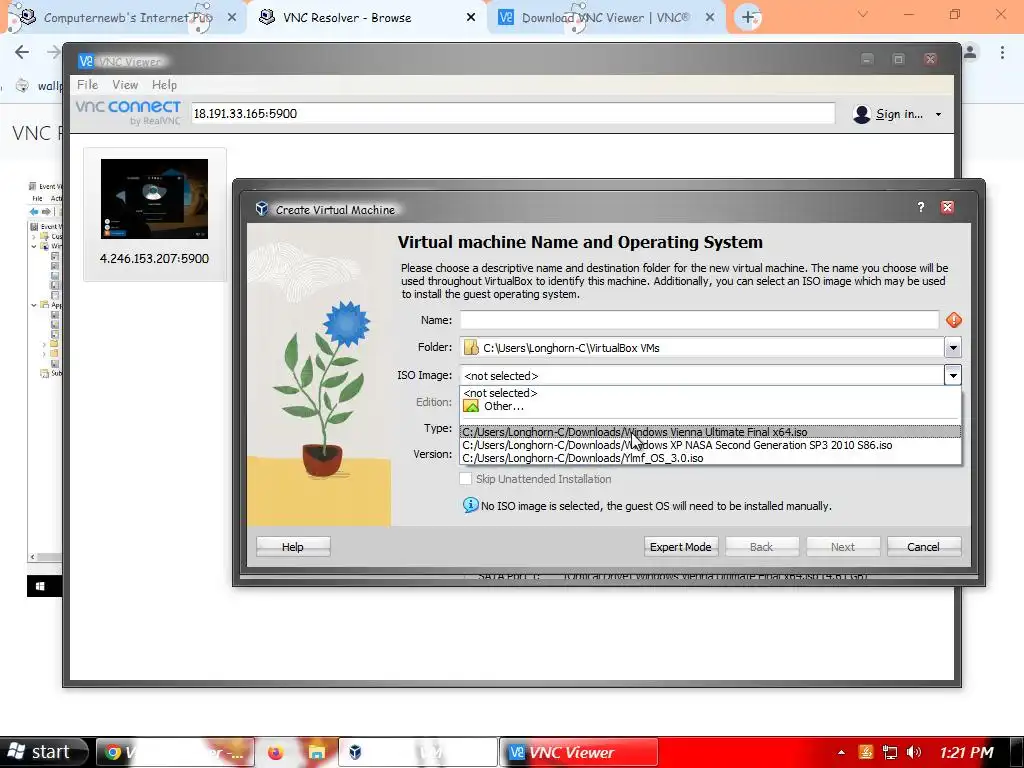This screenshot has width=1024, height=768.
Task: Select Windows Vienna Ultimate Final x64.iso entry
Action: [711, 432]
